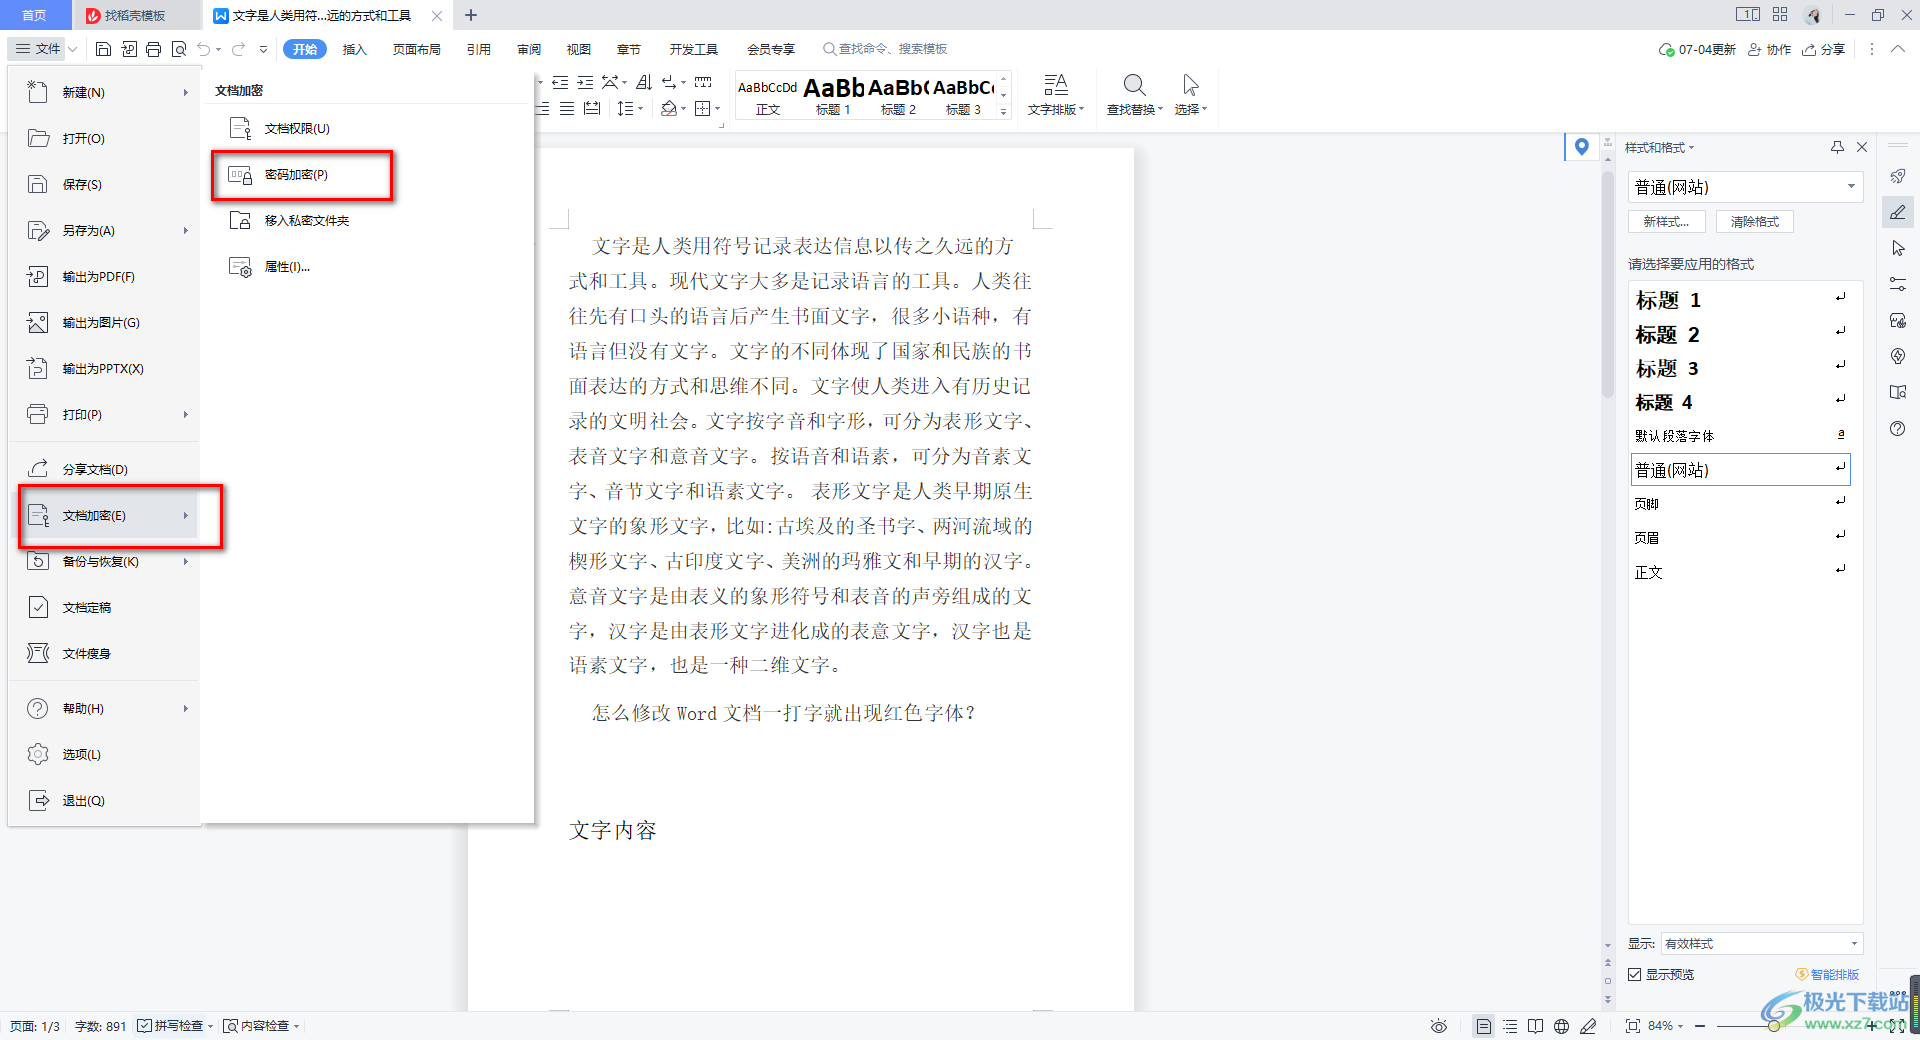Click Clear Format (清除格式) button
Image resolution: width=1920 pixels, height=1040 pixels.
click(x=1755, y=222)
